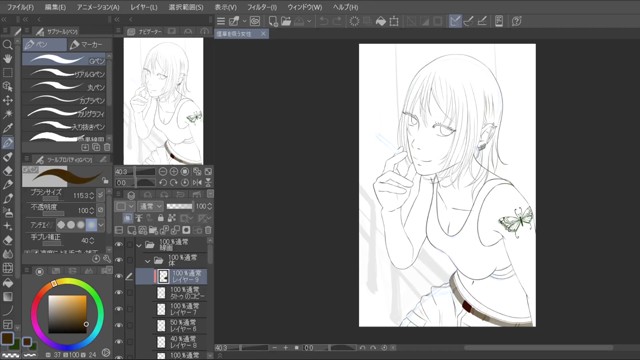Open the ファイル(F) menu
This screenshot has height=360, width=640.
point(20,7)
